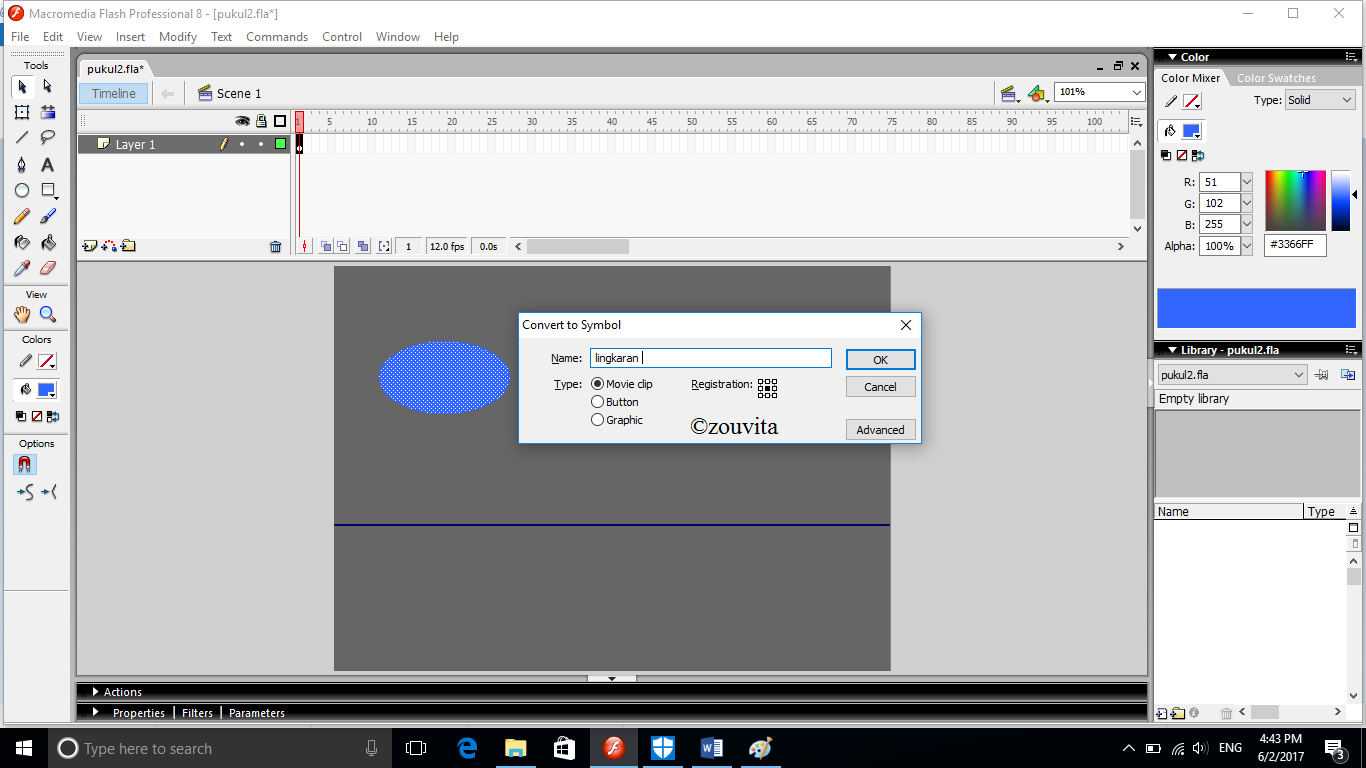Click the fill color swatch in Tools
The width and height of the screenshot is (1366, 768).
[x=46, y=390]
